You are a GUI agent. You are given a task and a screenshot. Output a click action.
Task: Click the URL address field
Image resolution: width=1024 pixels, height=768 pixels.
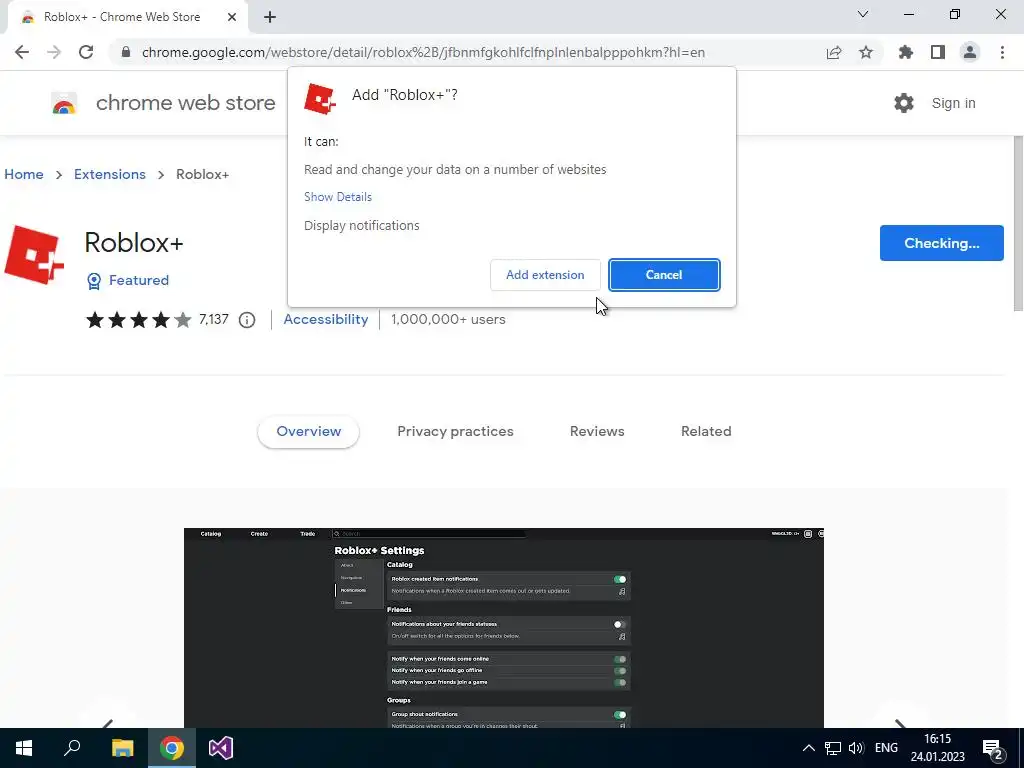pyautogui.click(x=423, y=52)
